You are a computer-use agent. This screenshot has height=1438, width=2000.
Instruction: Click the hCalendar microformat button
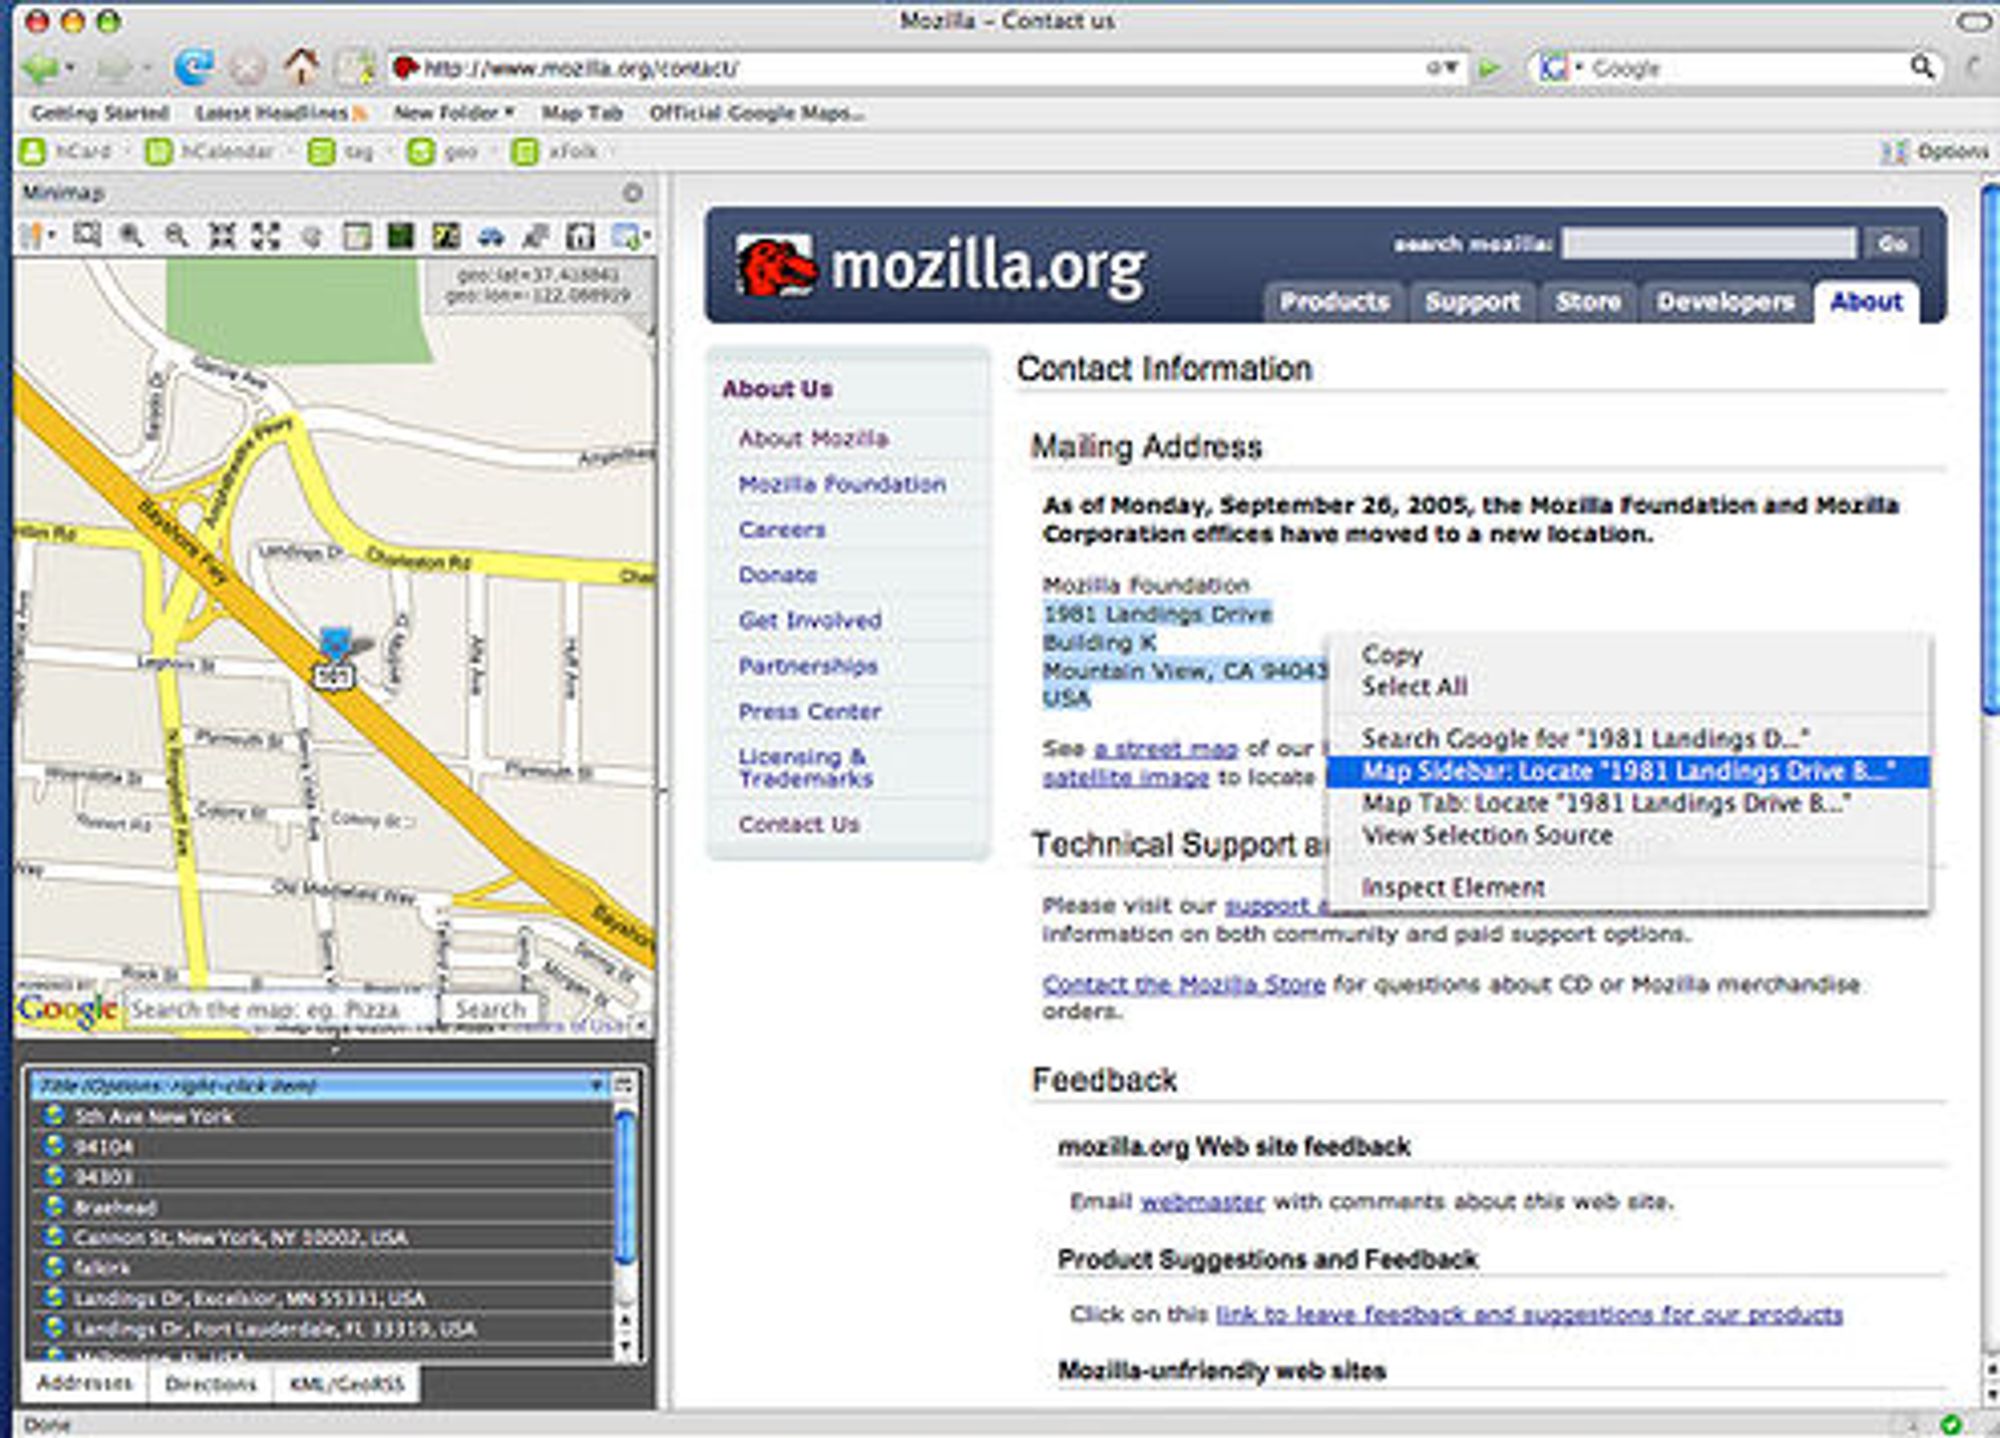click(209, 151)
